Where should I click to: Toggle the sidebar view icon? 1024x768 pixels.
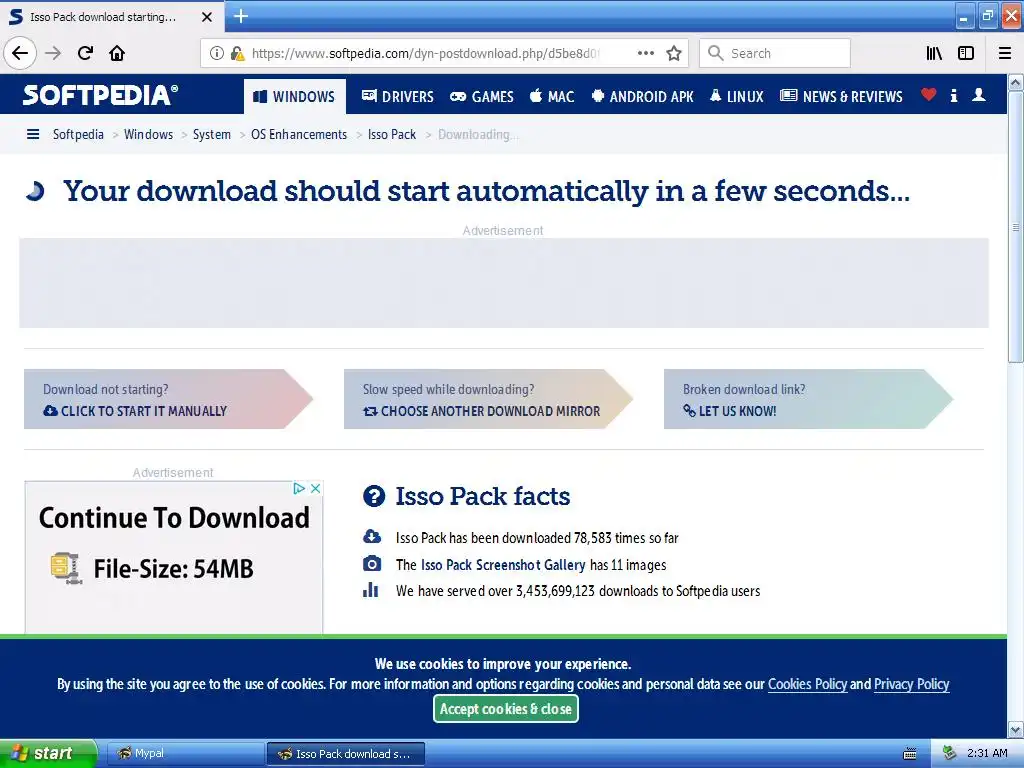click(966, 53)
